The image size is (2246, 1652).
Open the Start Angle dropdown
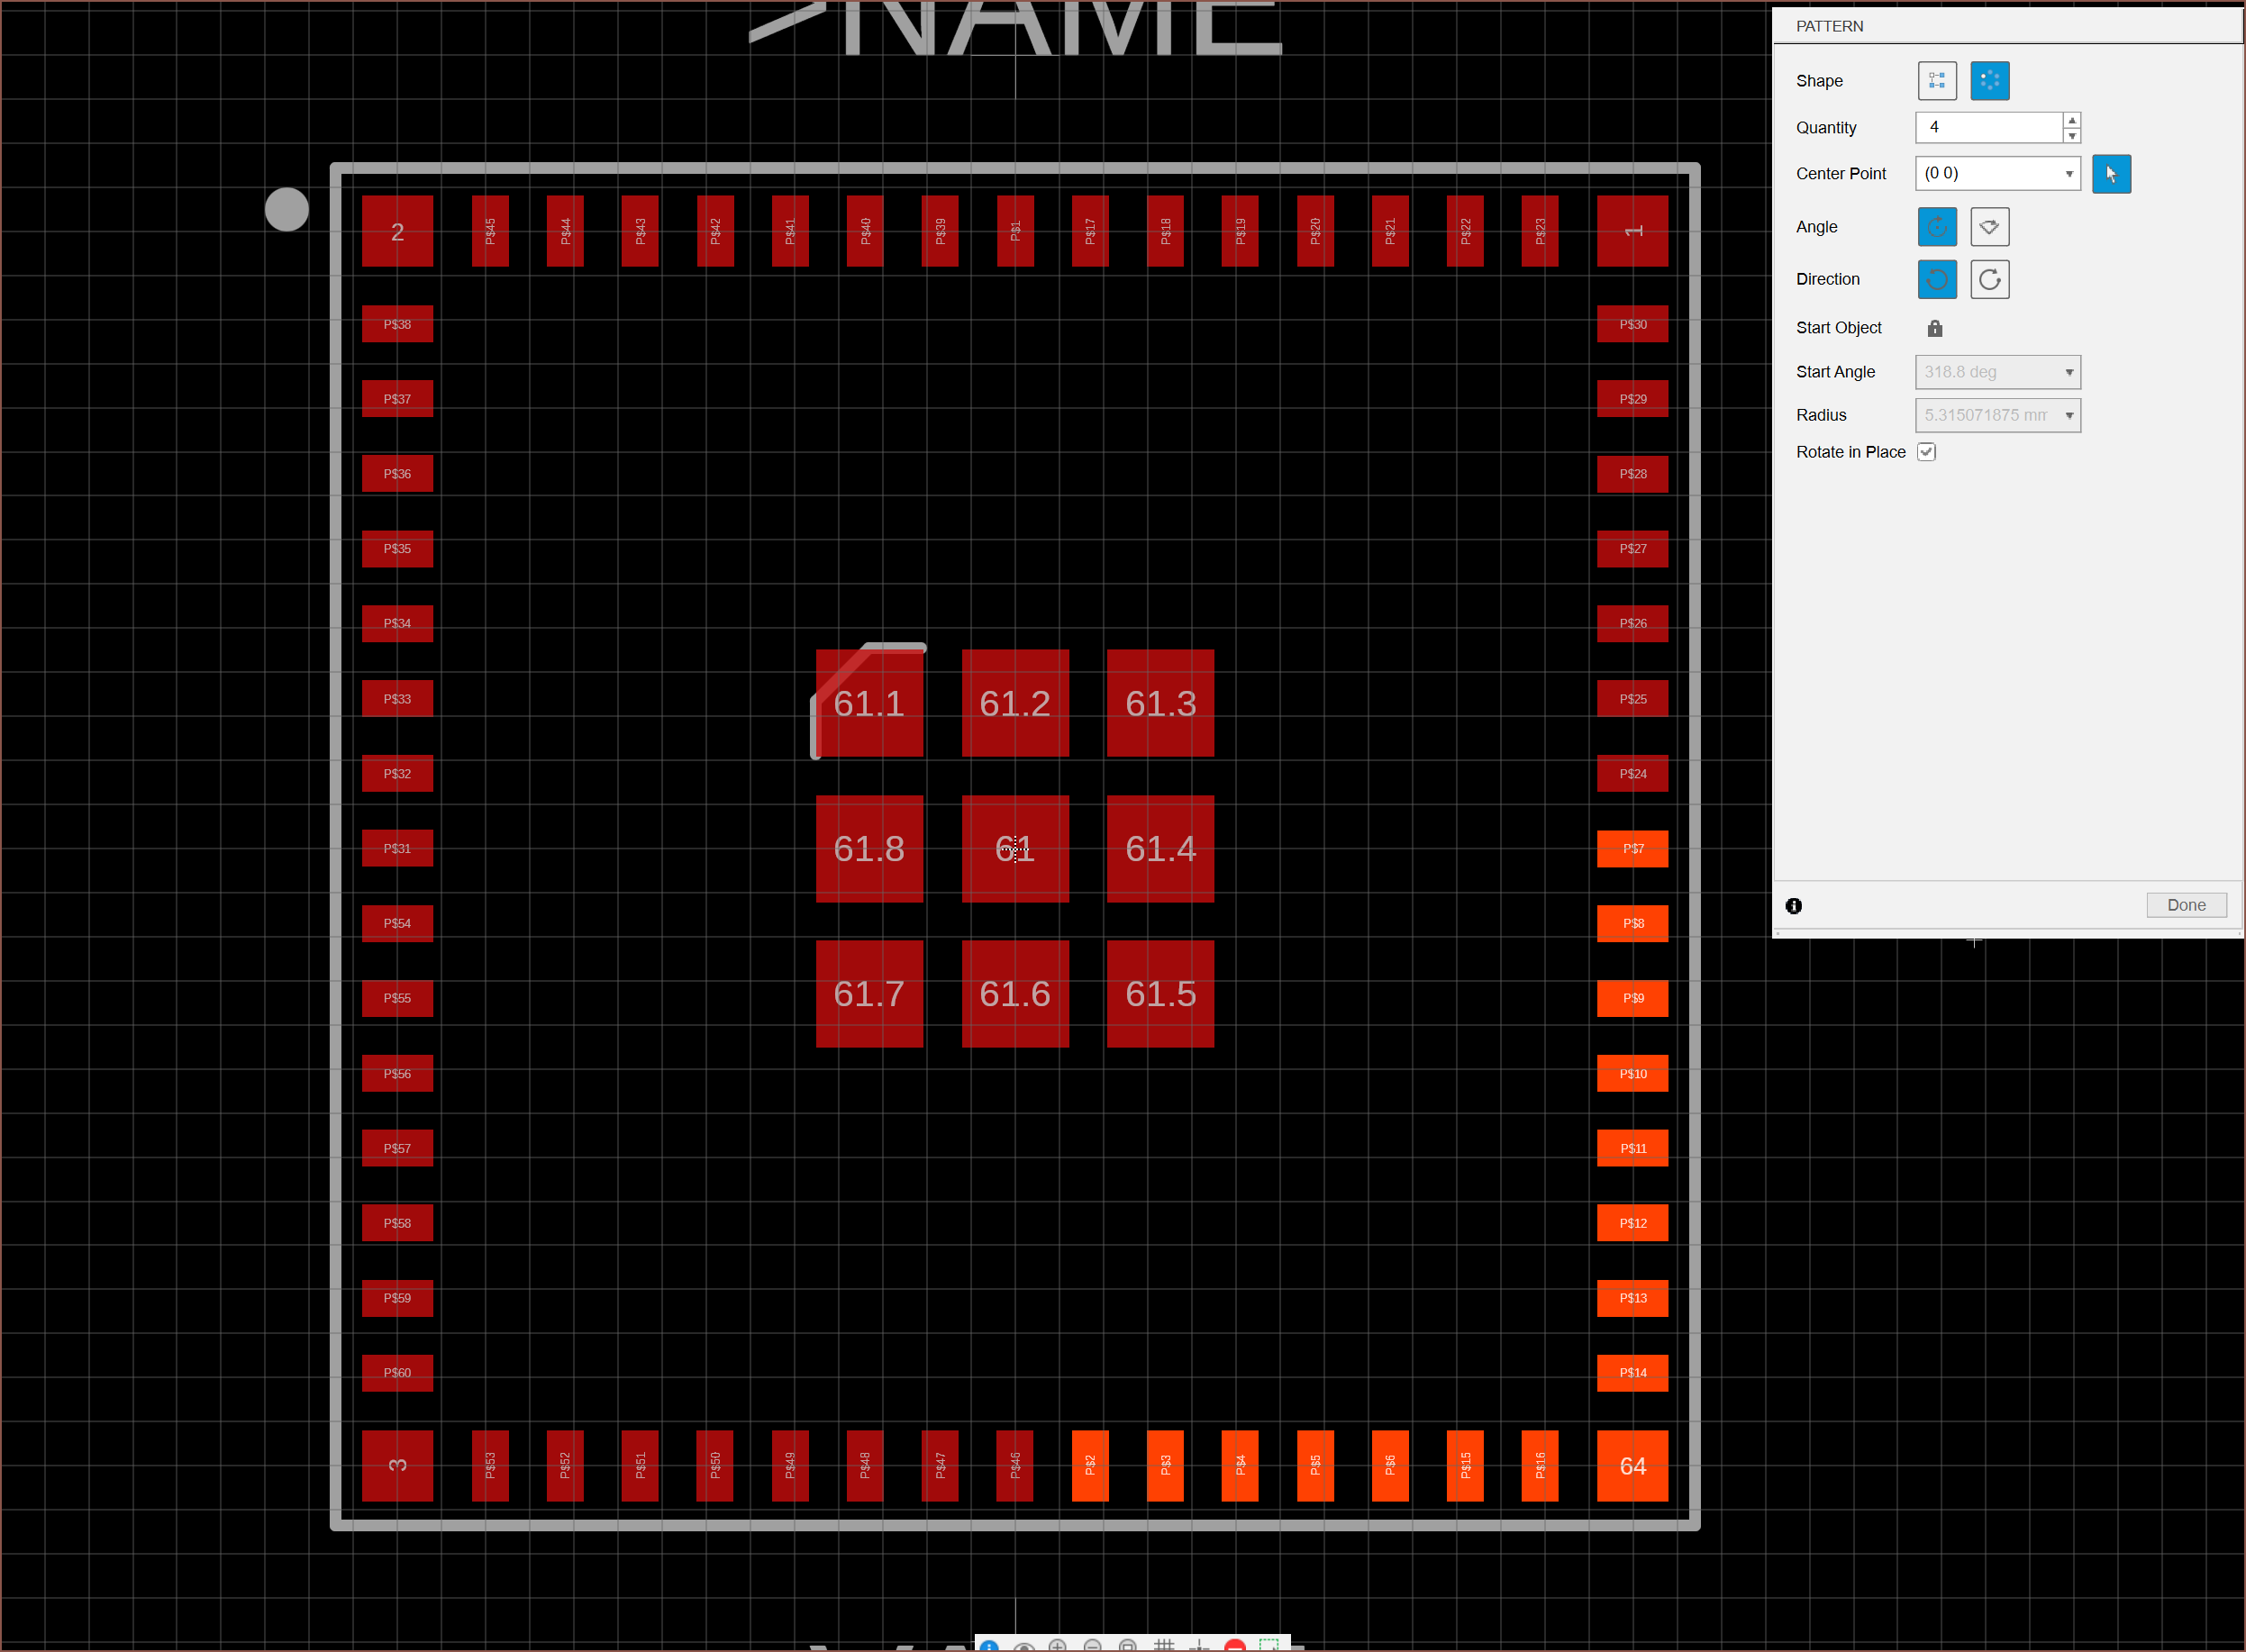(2068, 372)
